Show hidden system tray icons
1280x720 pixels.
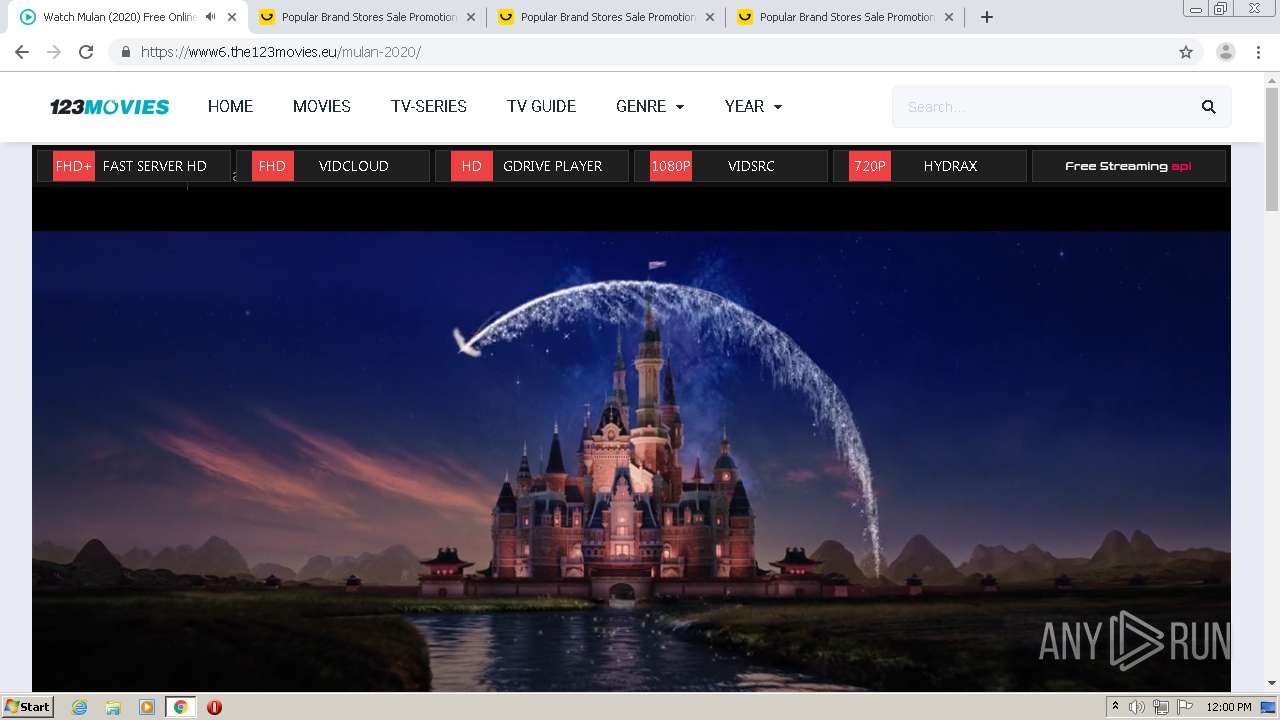[x=1115, y=706]
